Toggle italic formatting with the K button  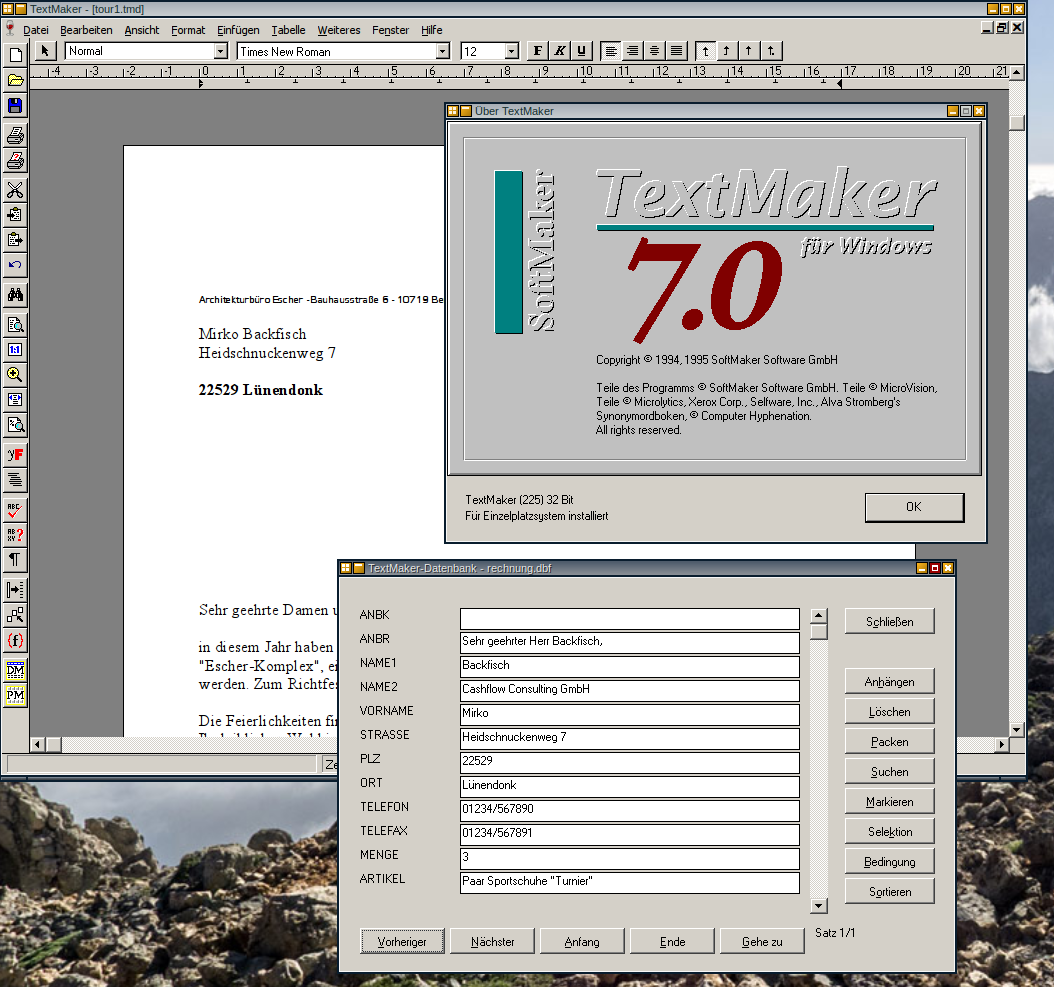click(559, 51)
